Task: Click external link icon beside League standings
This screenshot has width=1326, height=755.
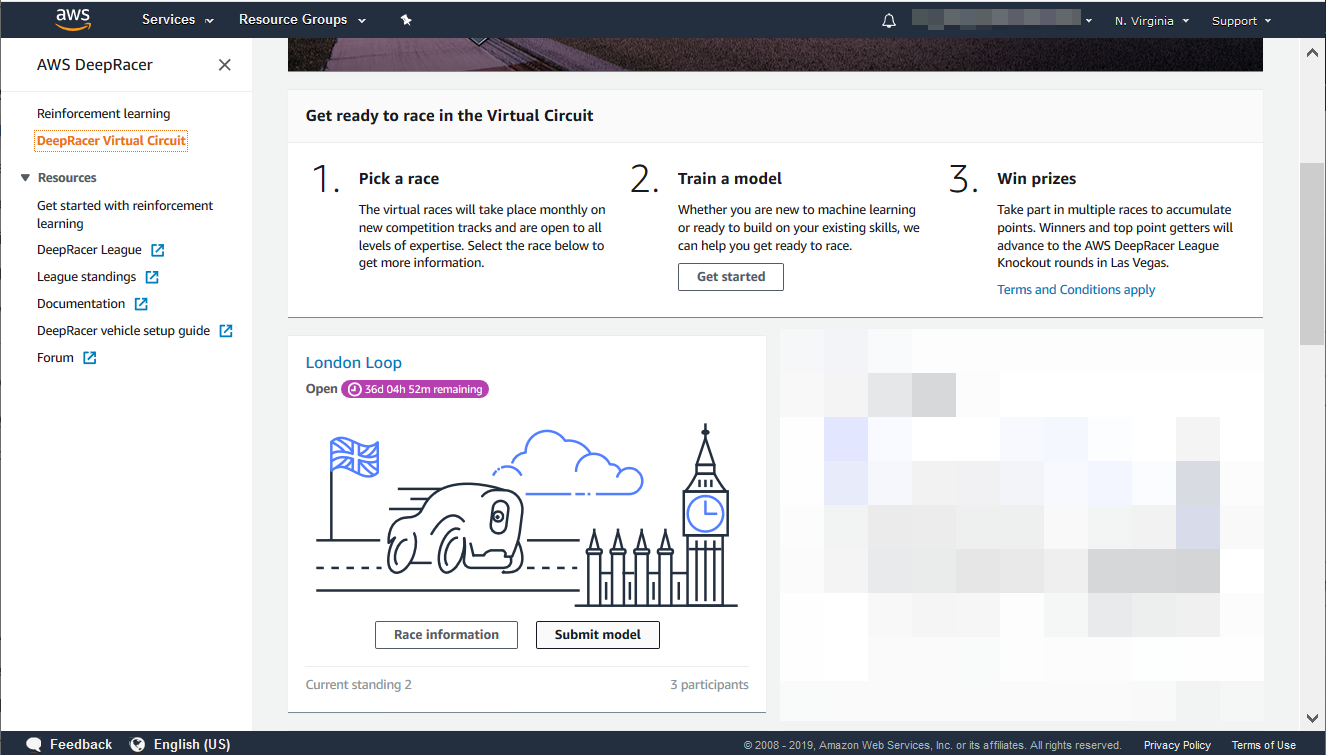Action: (152, 277)
